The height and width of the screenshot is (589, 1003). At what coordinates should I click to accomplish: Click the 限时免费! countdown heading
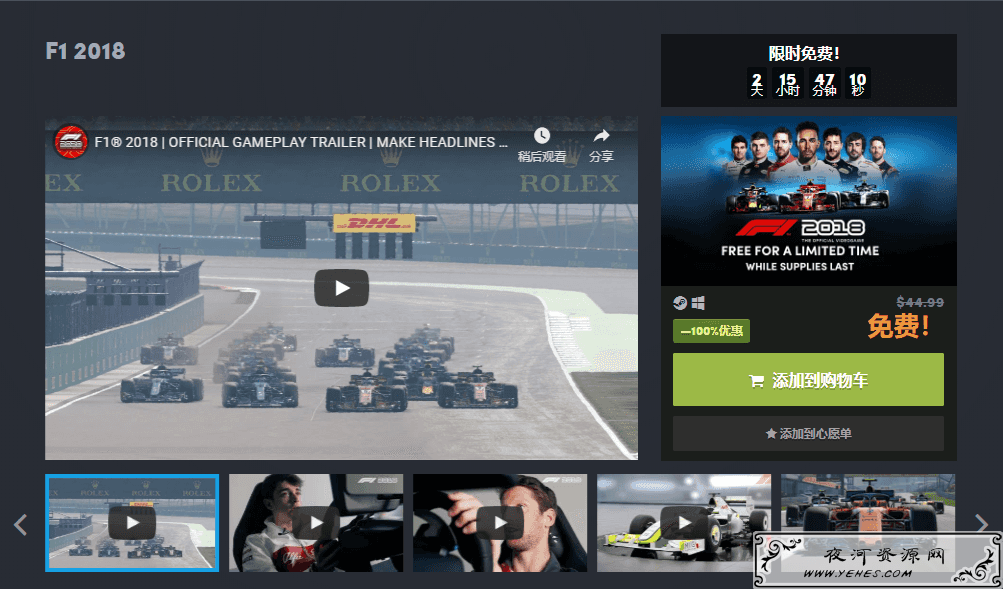tap(804, 54)
